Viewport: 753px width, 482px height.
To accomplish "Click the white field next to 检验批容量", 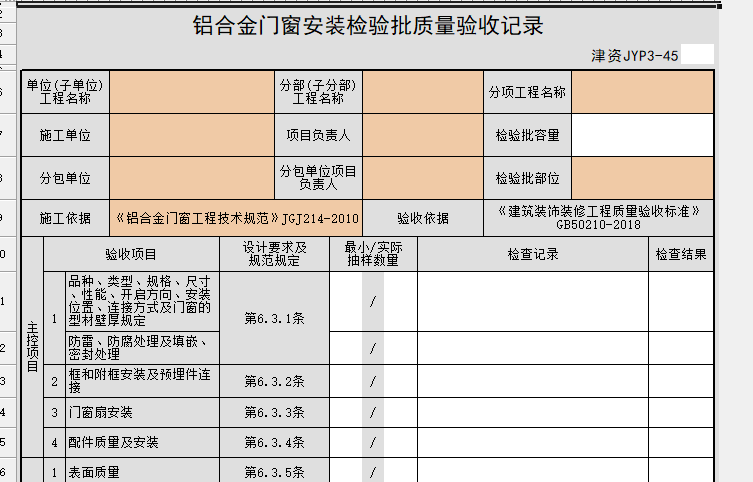I will pyautogui.click(x=642, y=135).
